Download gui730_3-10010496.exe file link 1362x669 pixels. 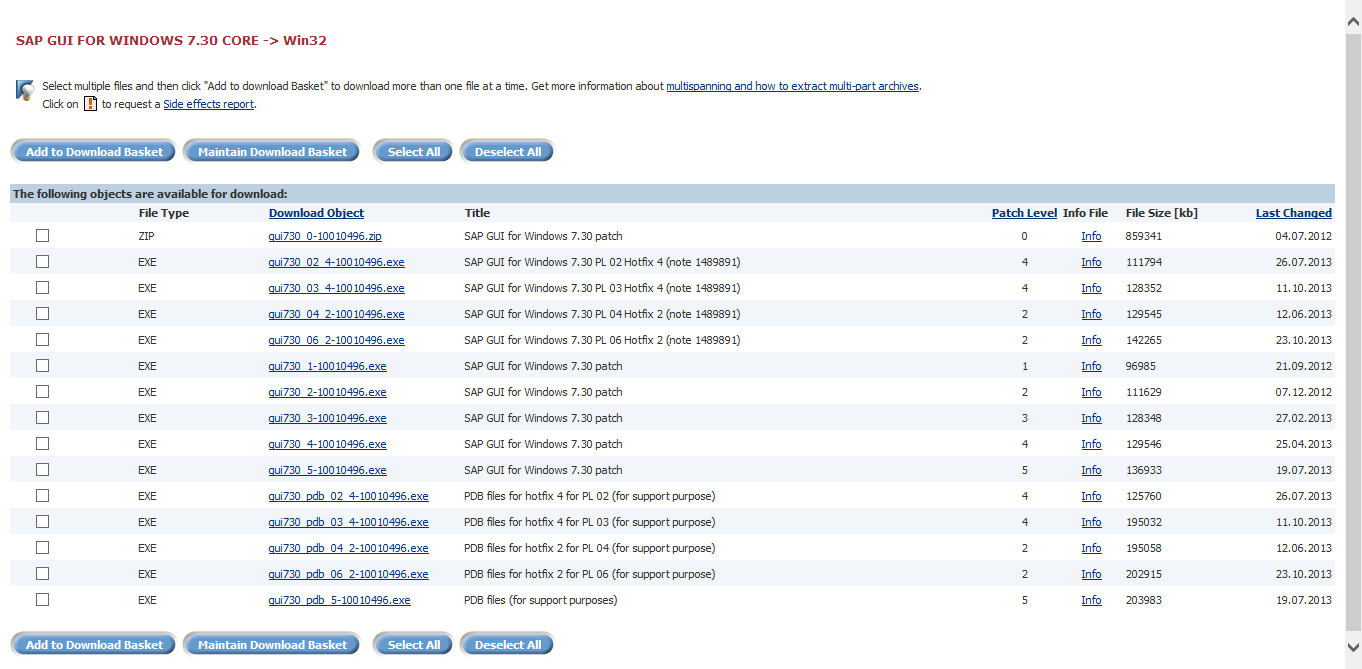click(x=328, y=418)
